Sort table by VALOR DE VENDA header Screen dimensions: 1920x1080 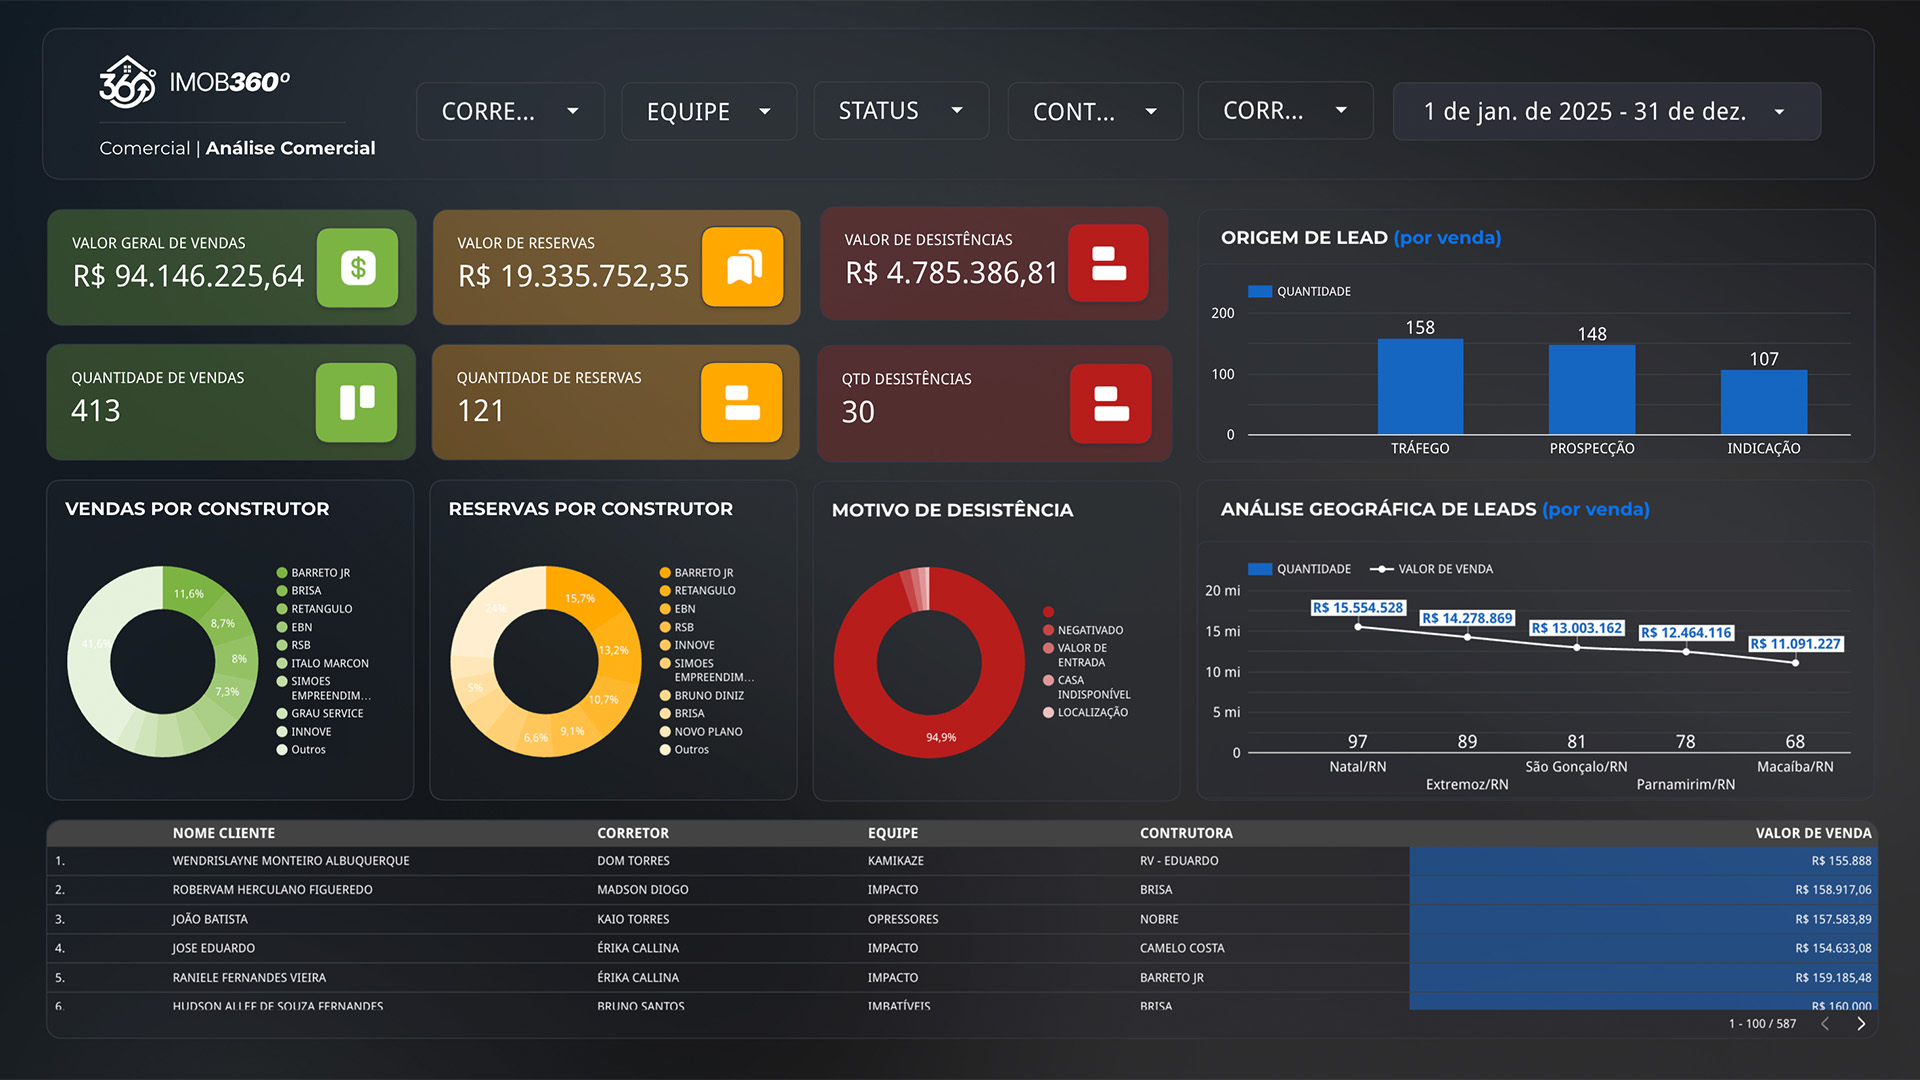pos(1812,833)
